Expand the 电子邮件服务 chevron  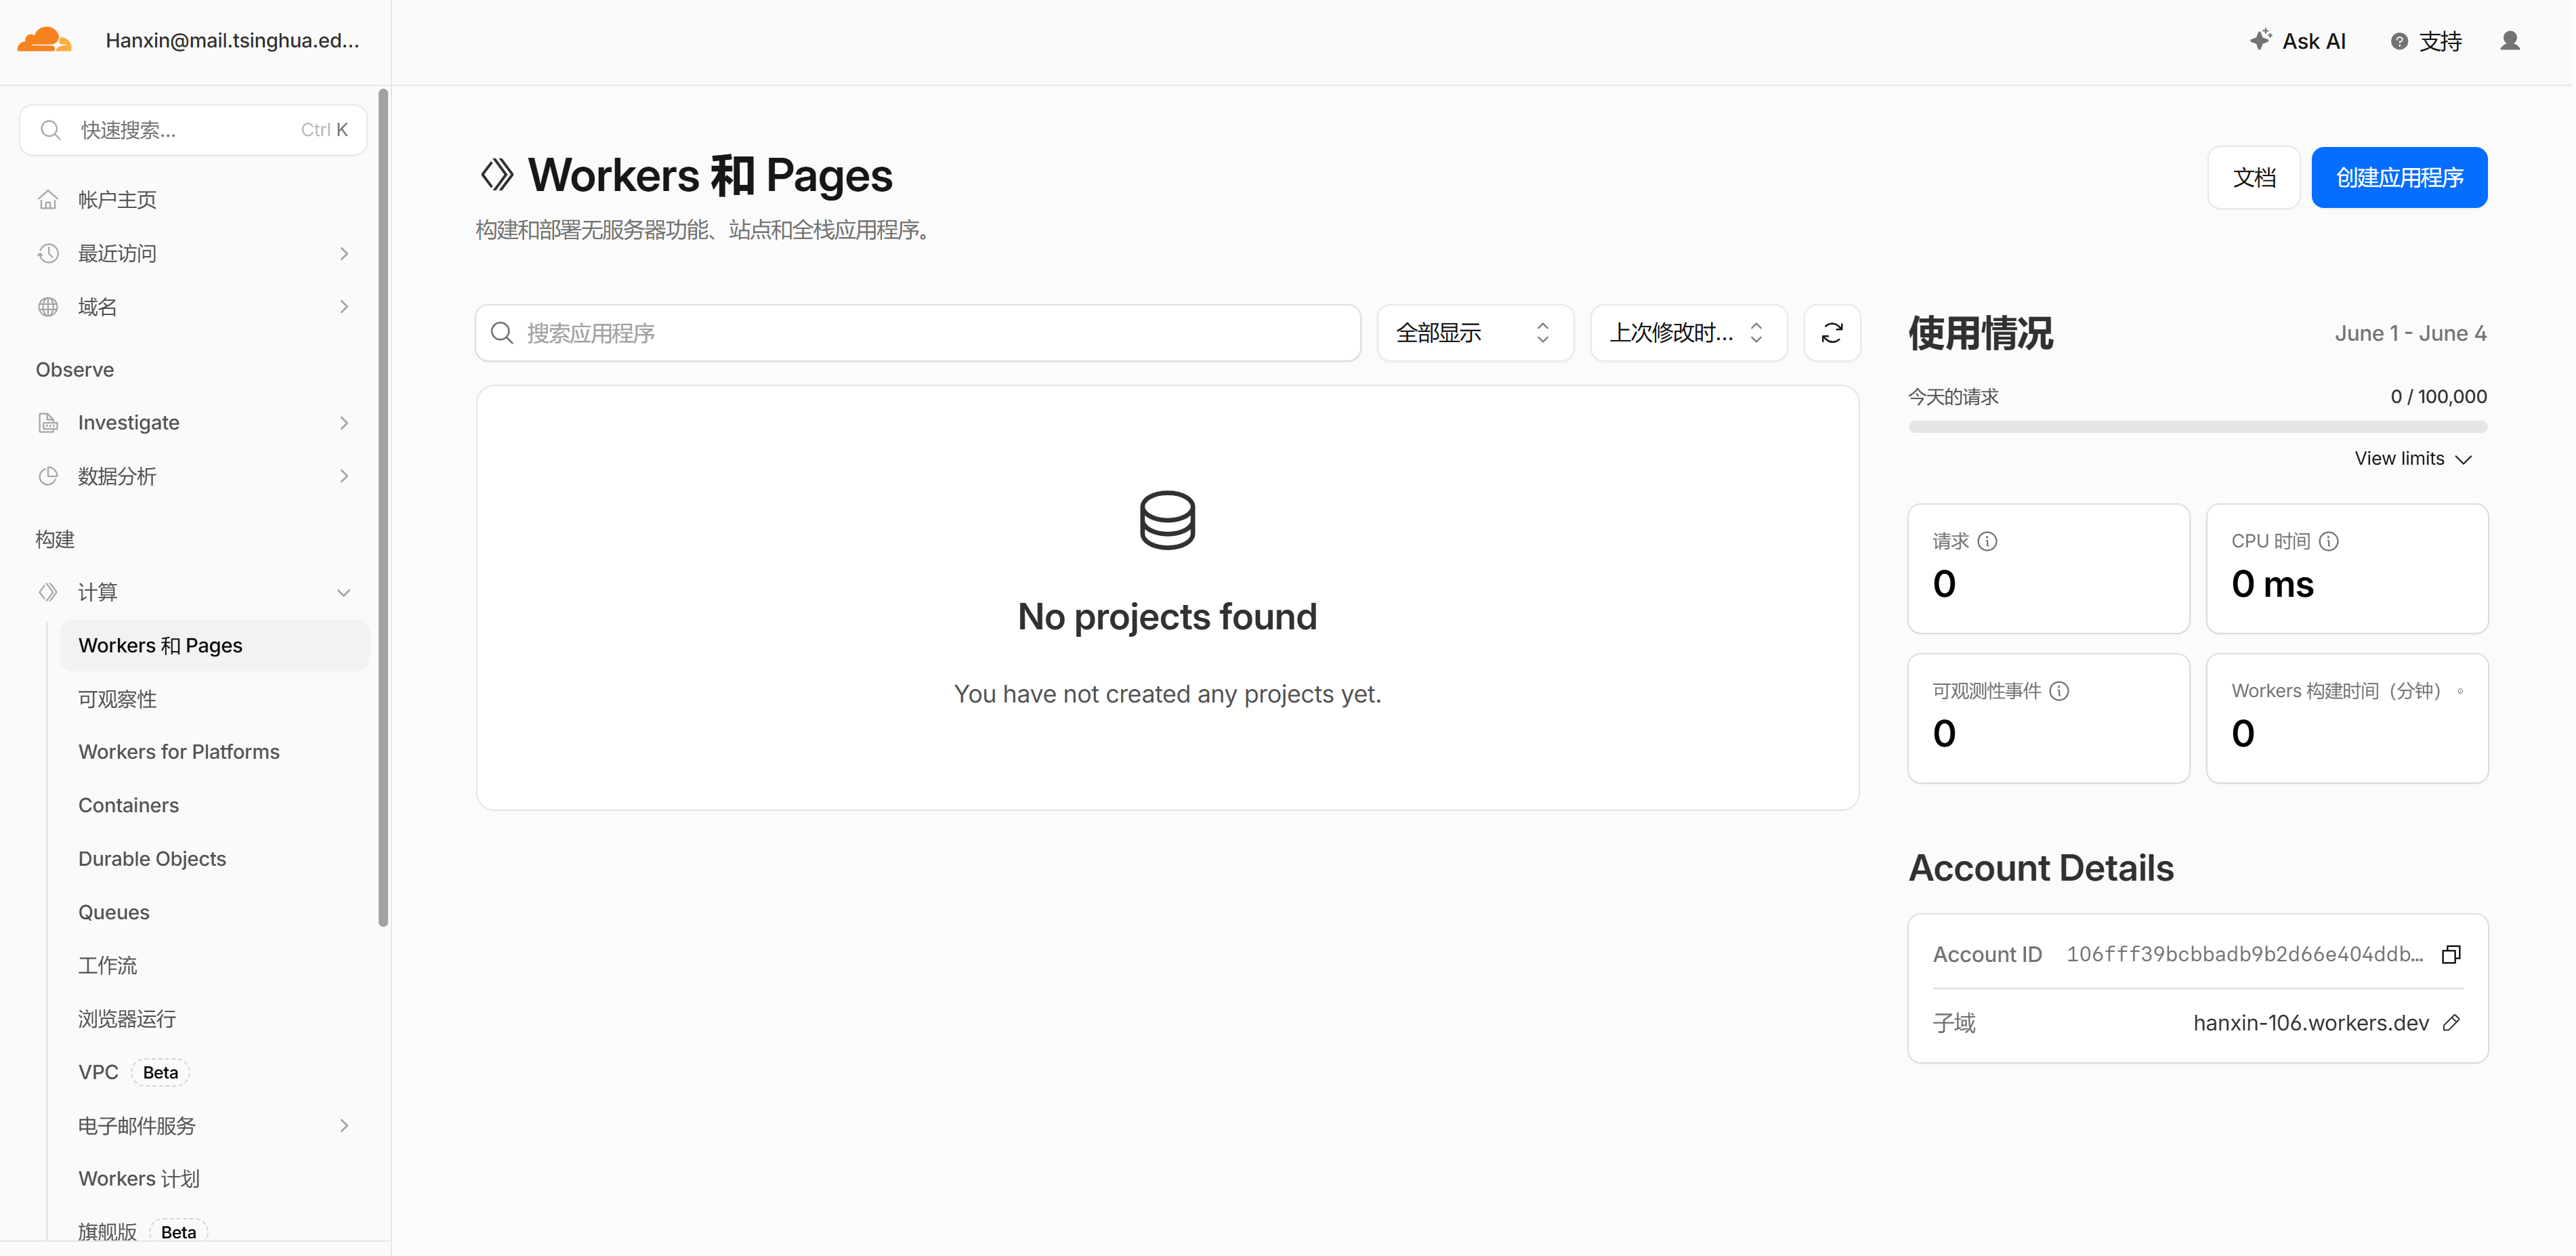344,1126
